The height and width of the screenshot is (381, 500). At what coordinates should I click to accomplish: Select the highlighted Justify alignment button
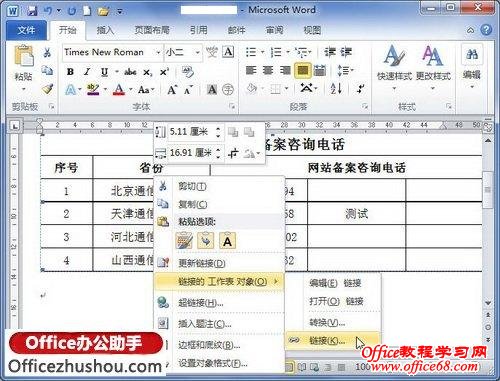point(303,70)
